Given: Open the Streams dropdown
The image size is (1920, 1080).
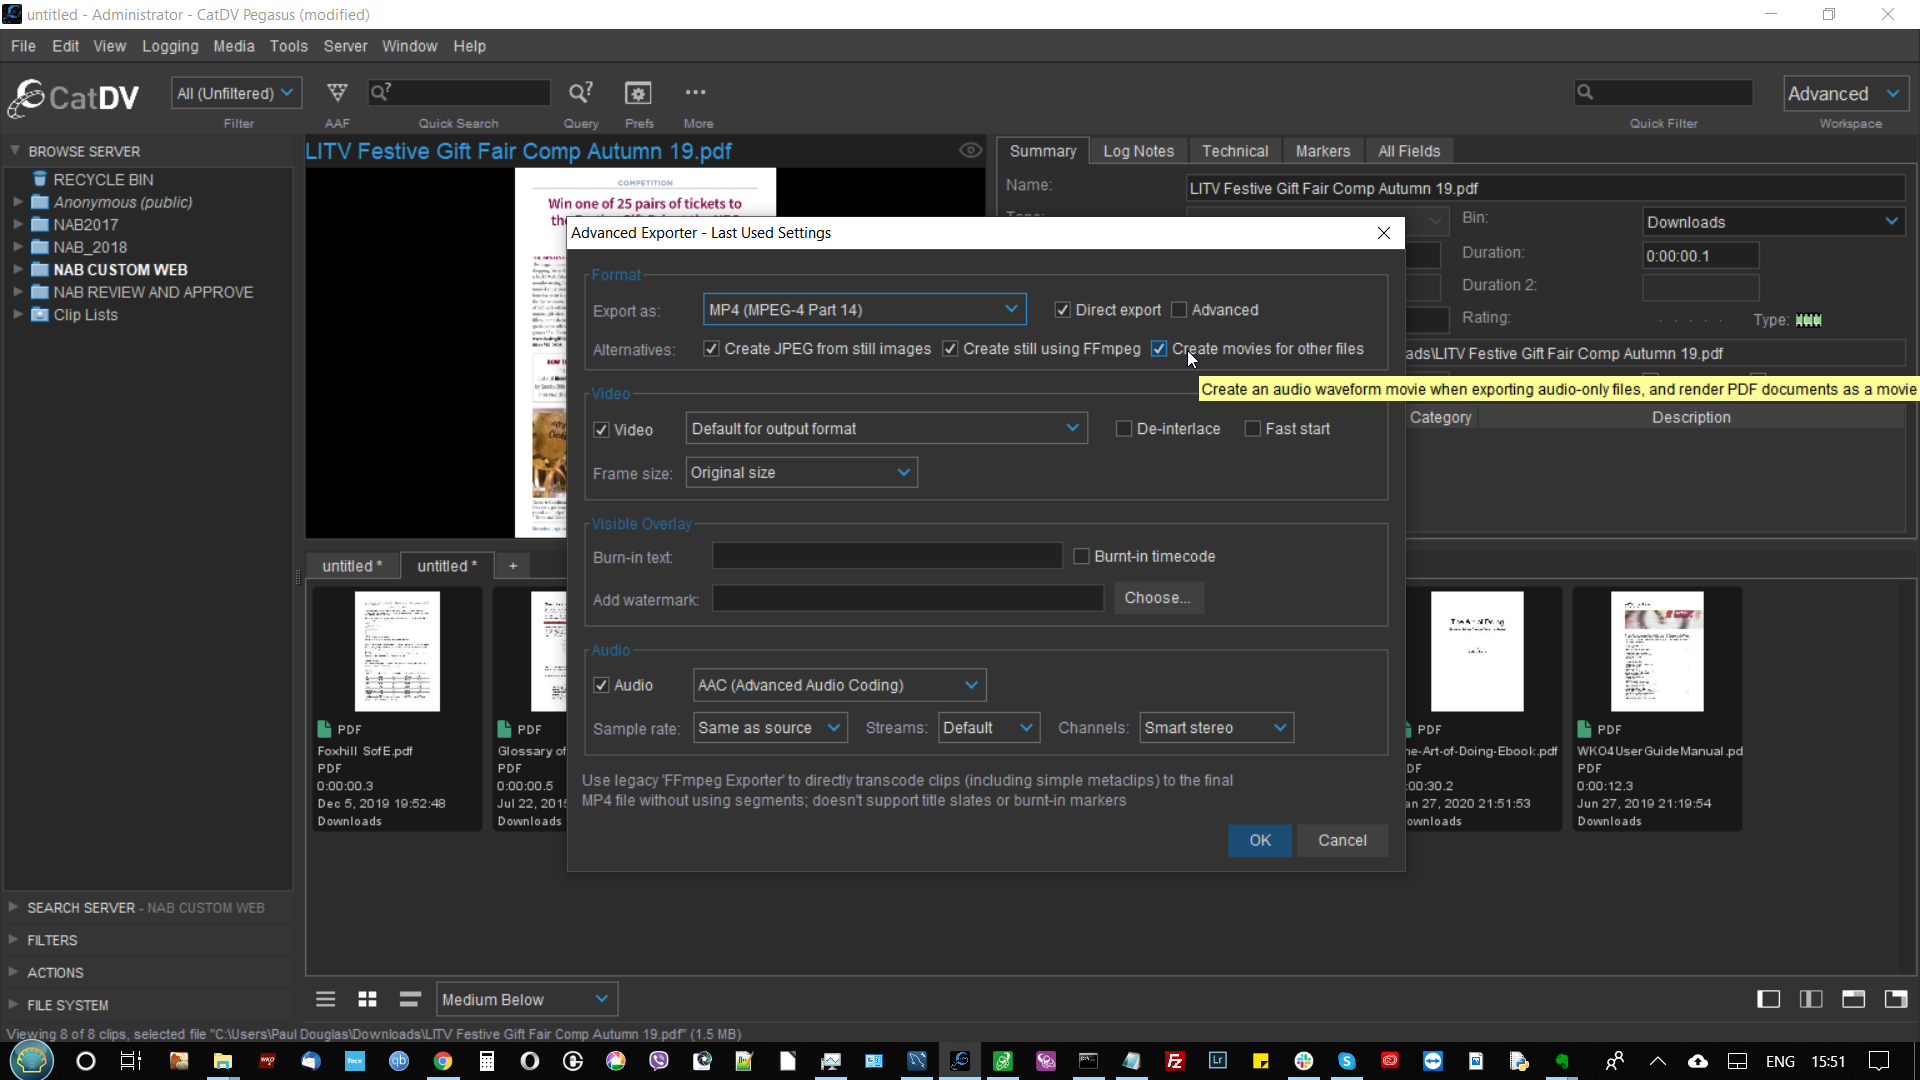Looking at the screenshot, I should click(989, 728).
